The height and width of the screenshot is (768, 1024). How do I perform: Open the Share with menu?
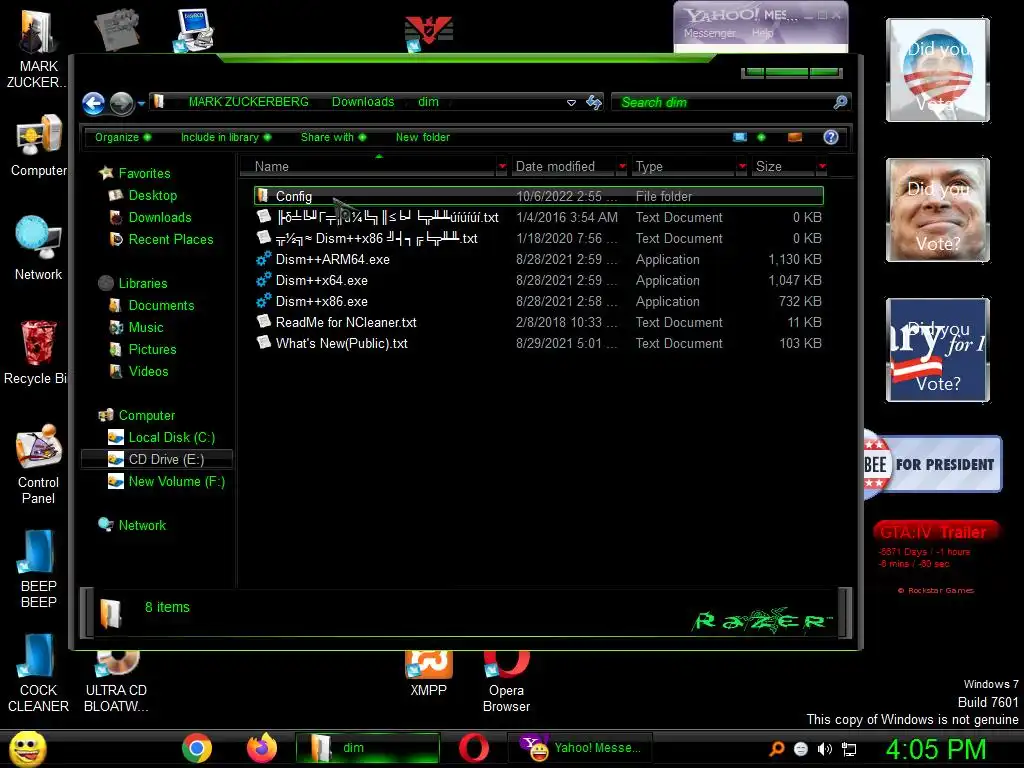[x=333, y=137]
